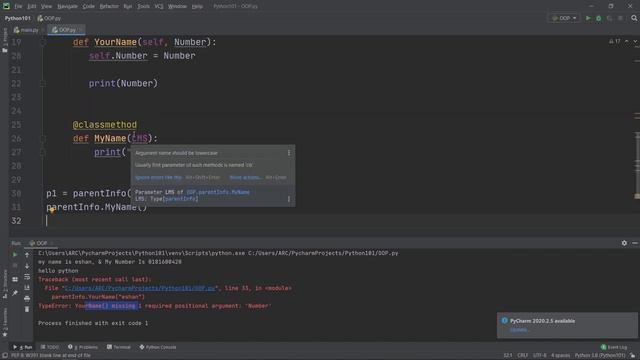Go to next highlighted error arrow
640x360 pixels.
(x=635, y=41)
